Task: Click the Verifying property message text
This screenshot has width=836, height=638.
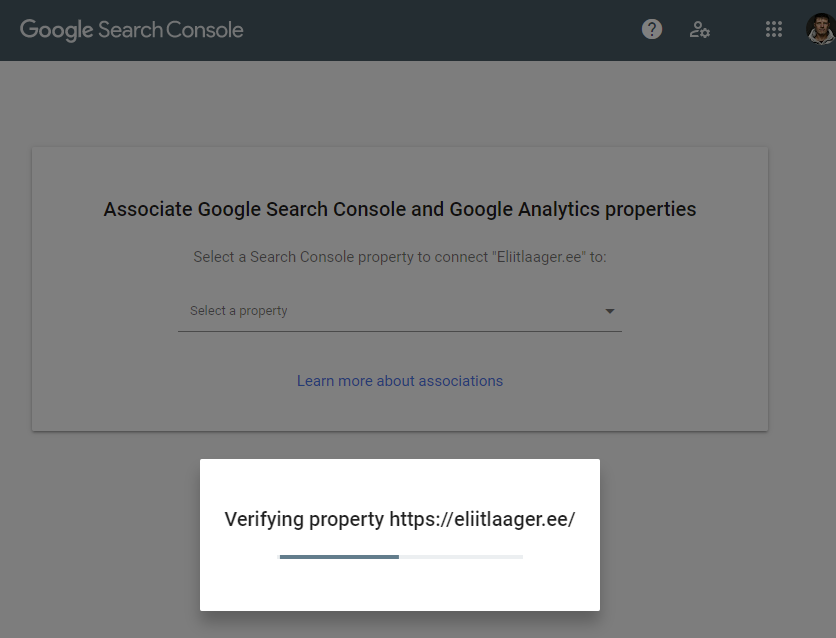Action: pos(304,520)
